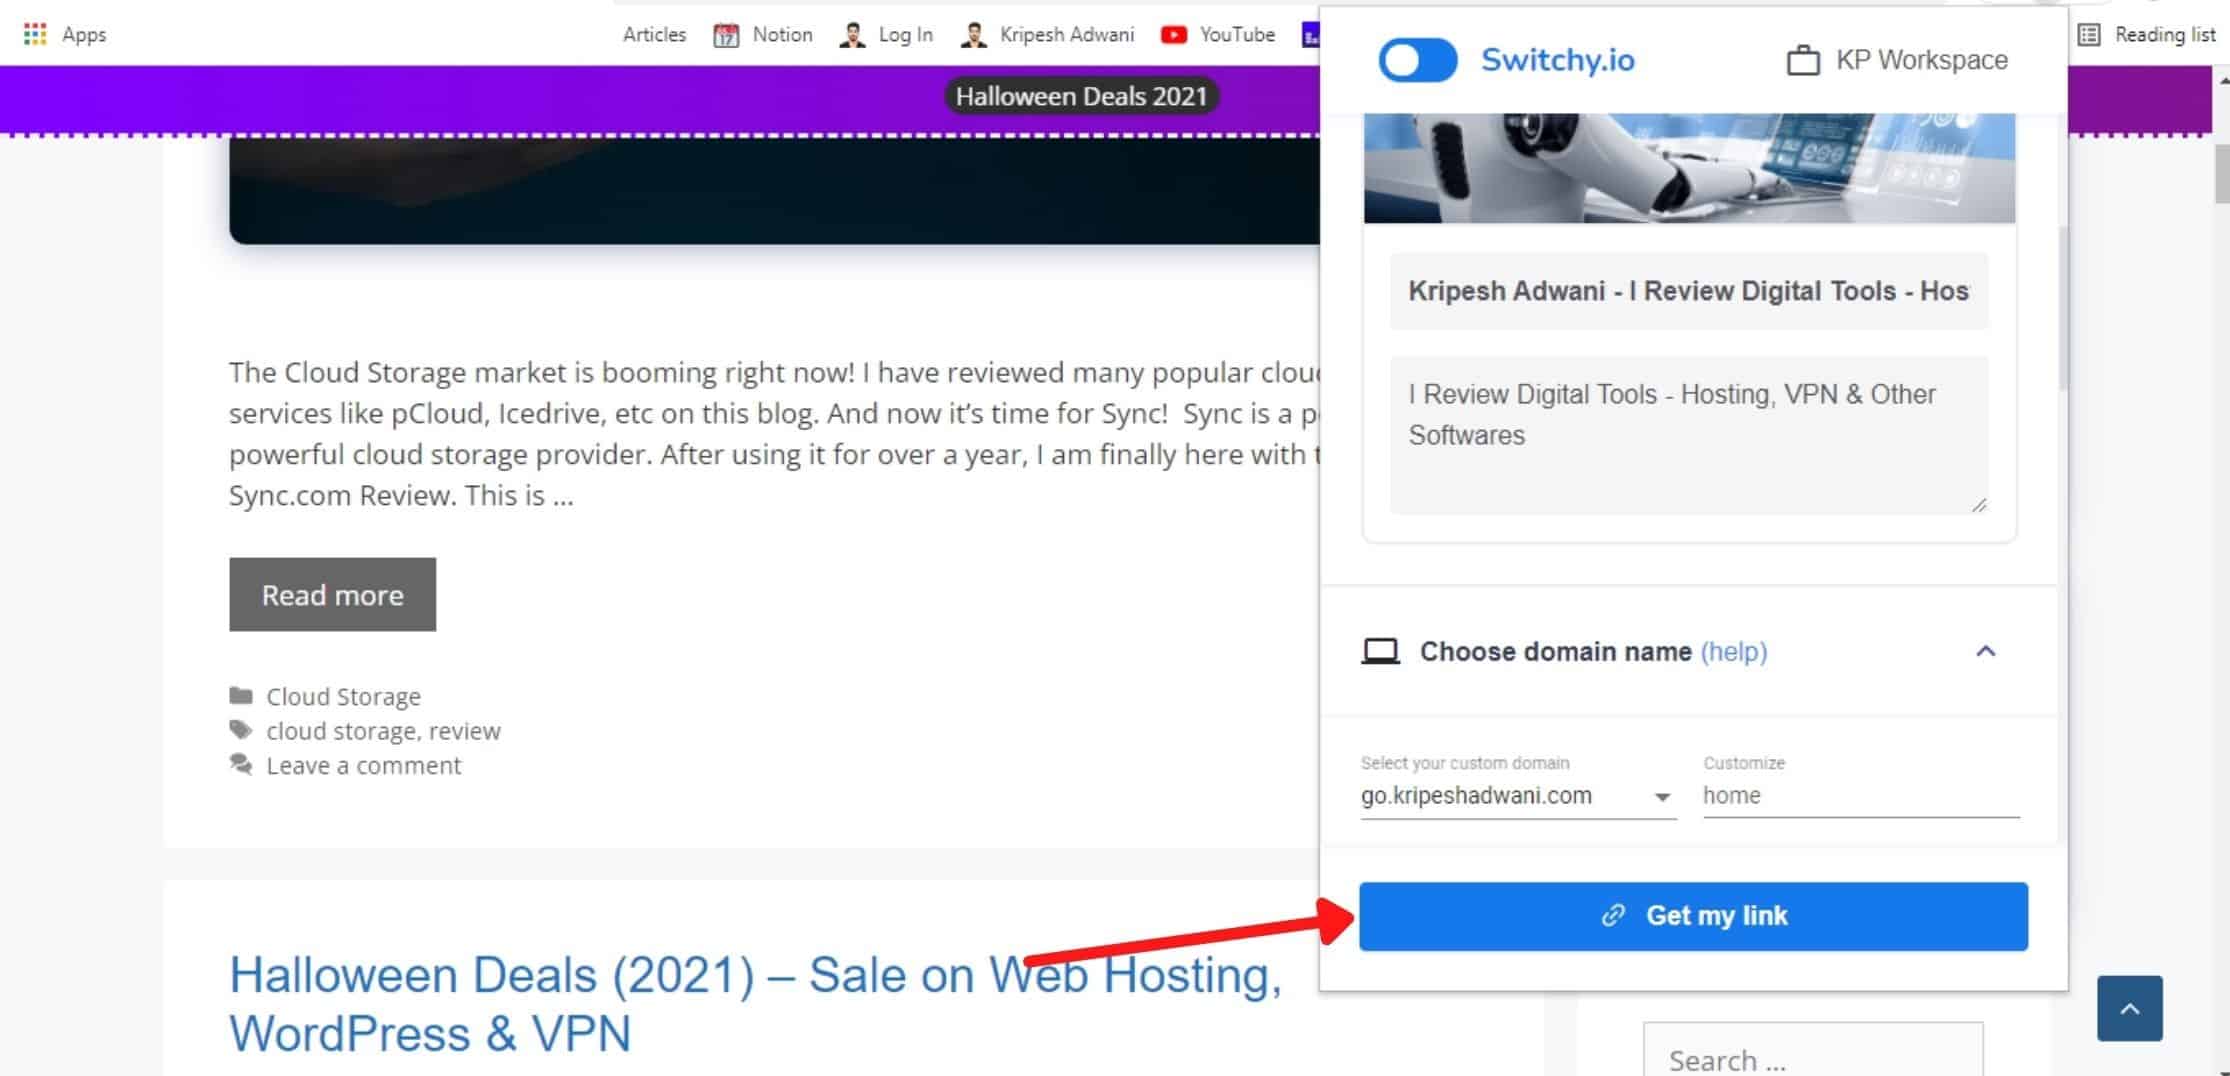This screenshot has width=2230, height=1076.
Task: Open the YouTube bookmark label
Action: [1237, 35]
